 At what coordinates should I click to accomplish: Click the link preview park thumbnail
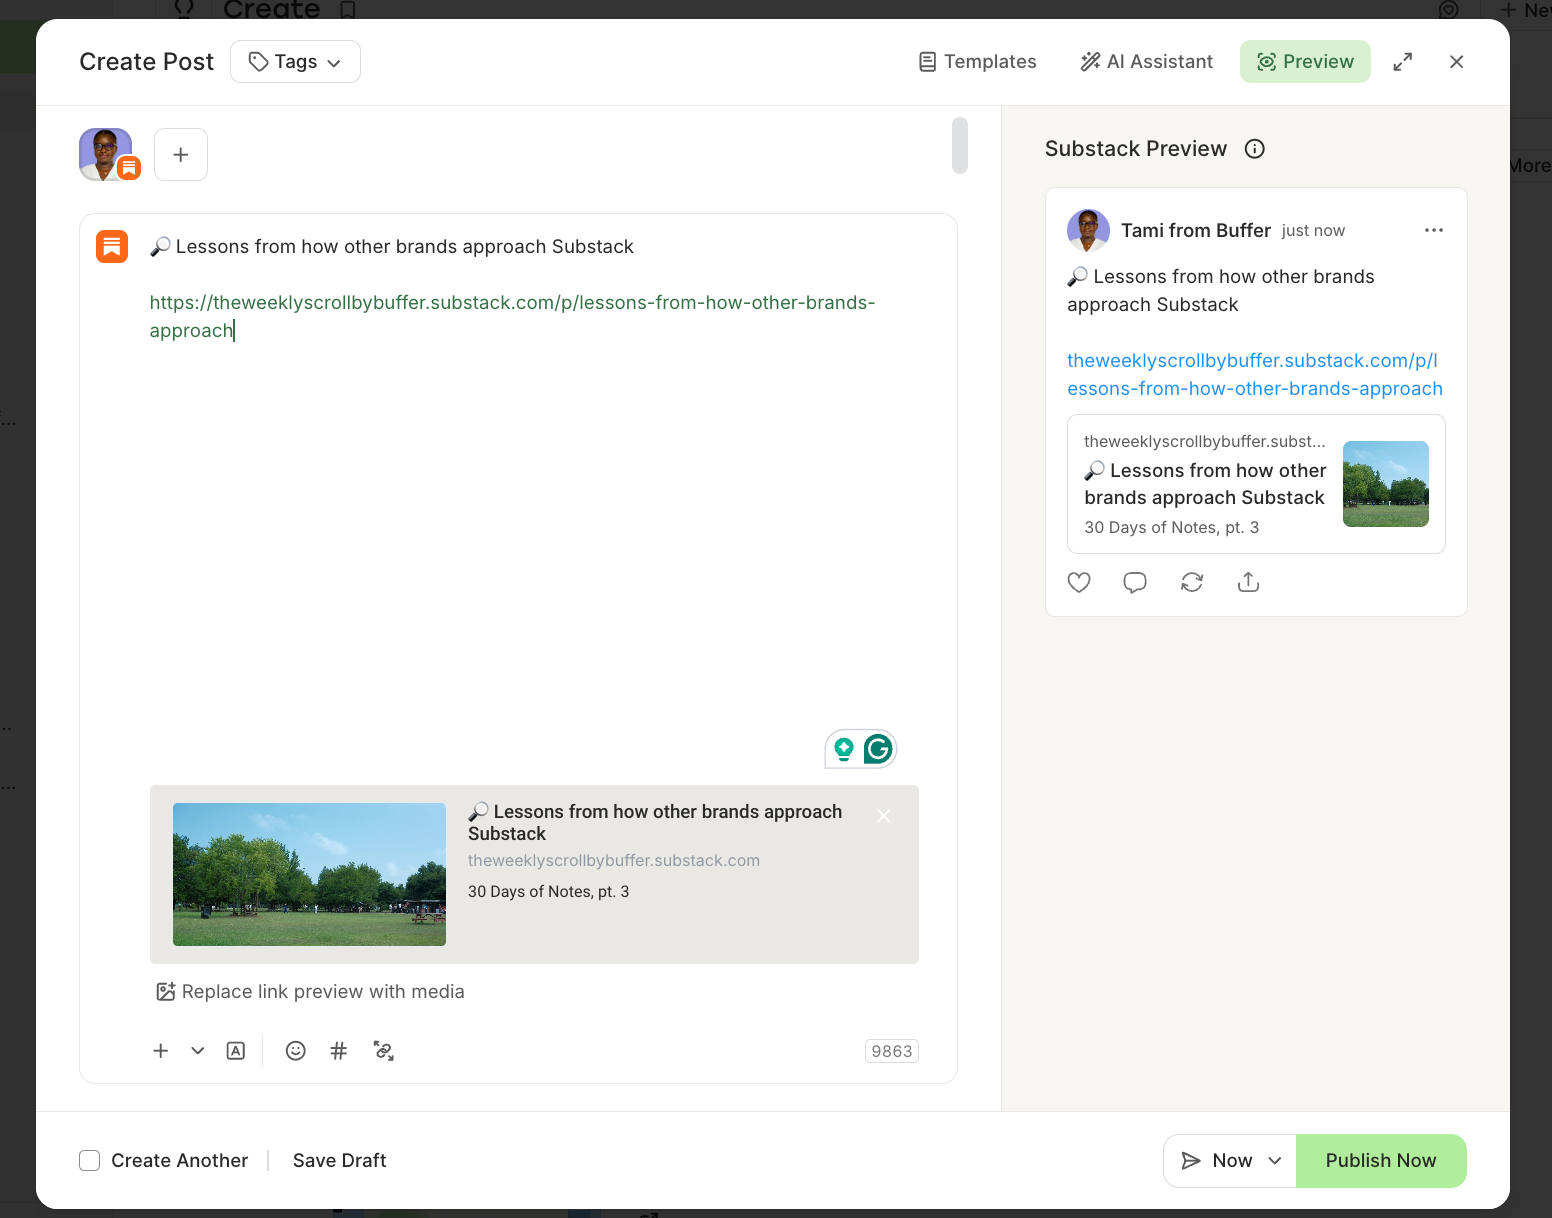(x=309, y=874)
